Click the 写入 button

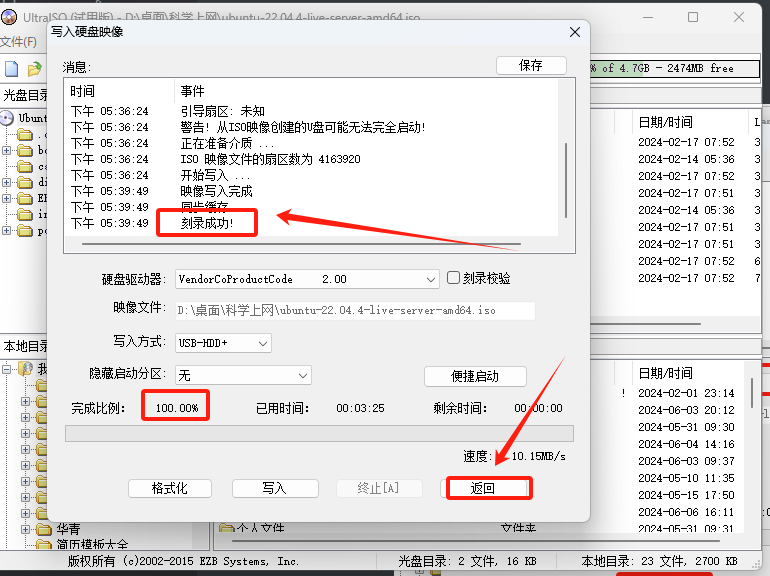[x=275, y=488]
